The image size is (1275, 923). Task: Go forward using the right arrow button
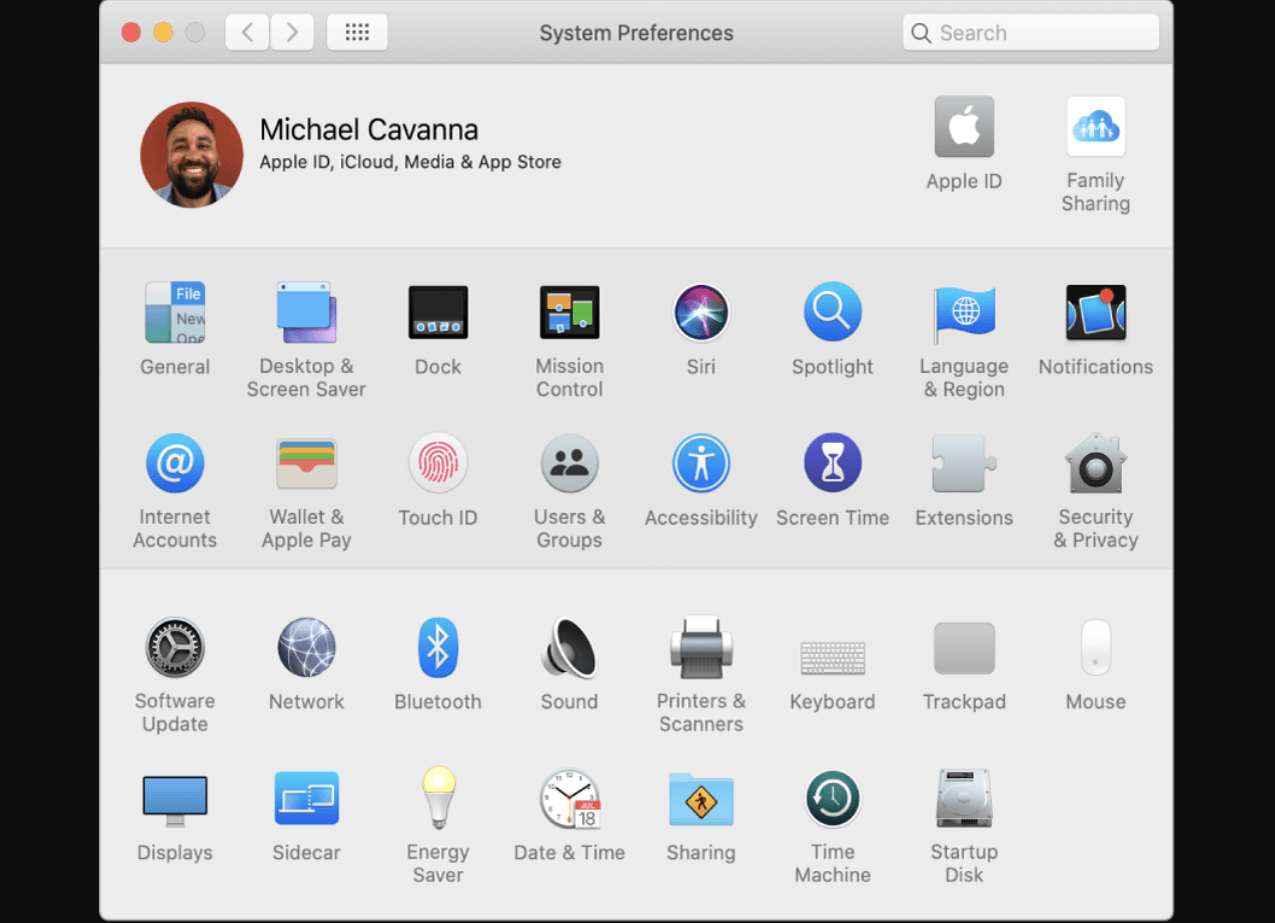click(x=292, y=33)
